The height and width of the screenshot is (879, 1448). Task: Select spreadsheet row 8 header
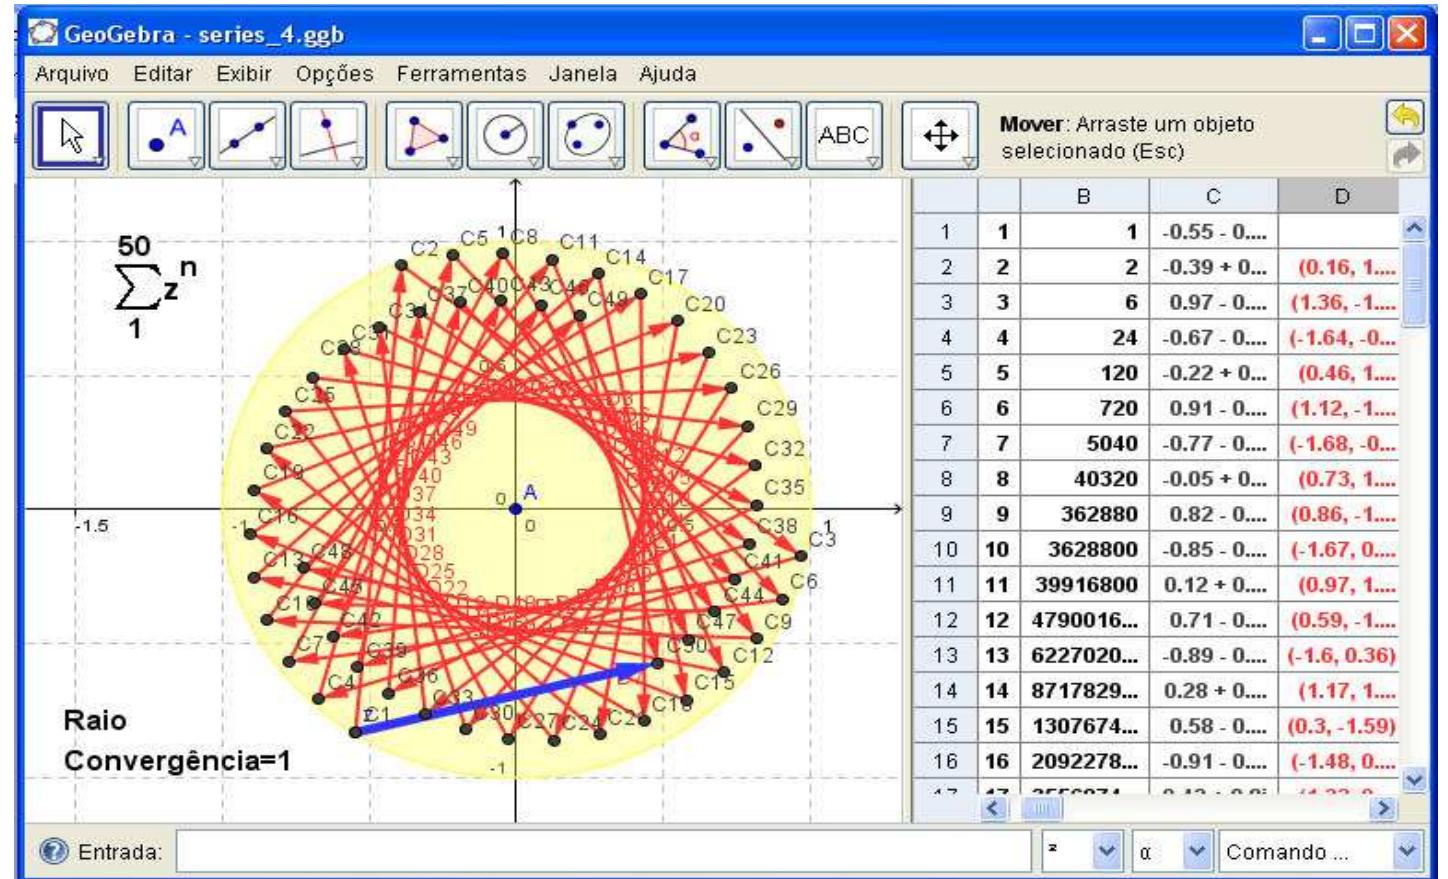[946, 479]
